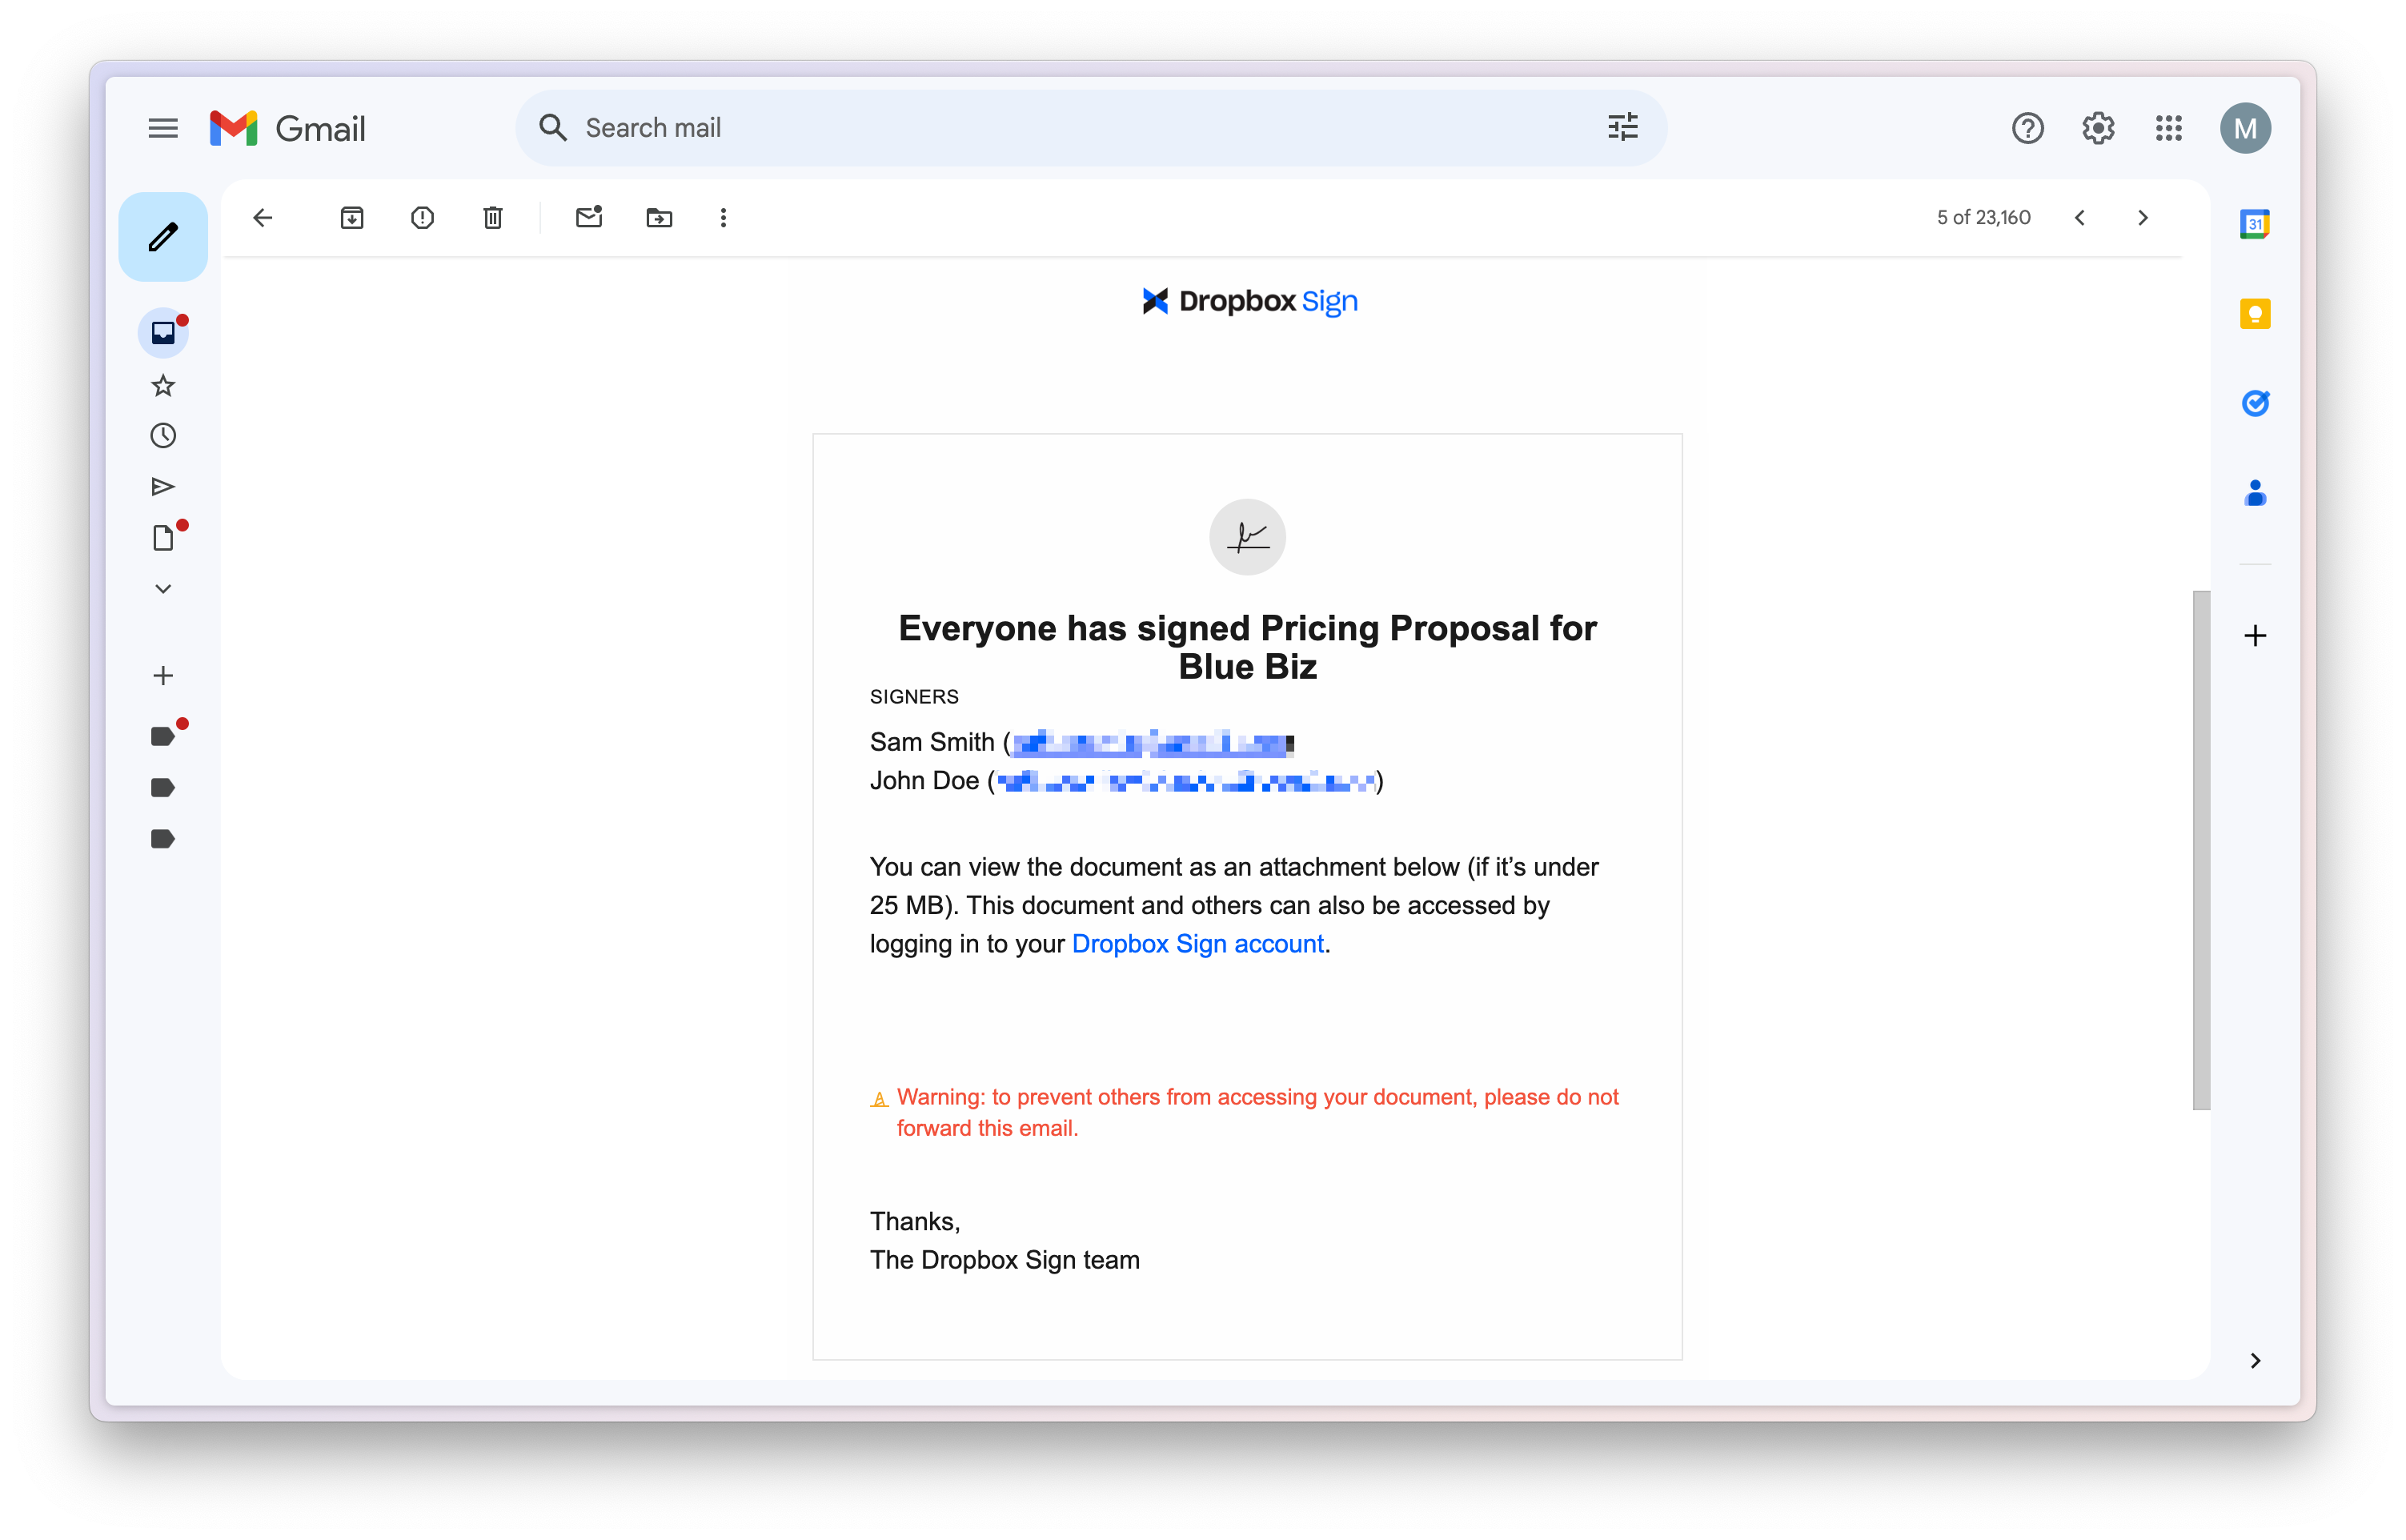Click the red forwarding warning text

coord(1257,1112)
